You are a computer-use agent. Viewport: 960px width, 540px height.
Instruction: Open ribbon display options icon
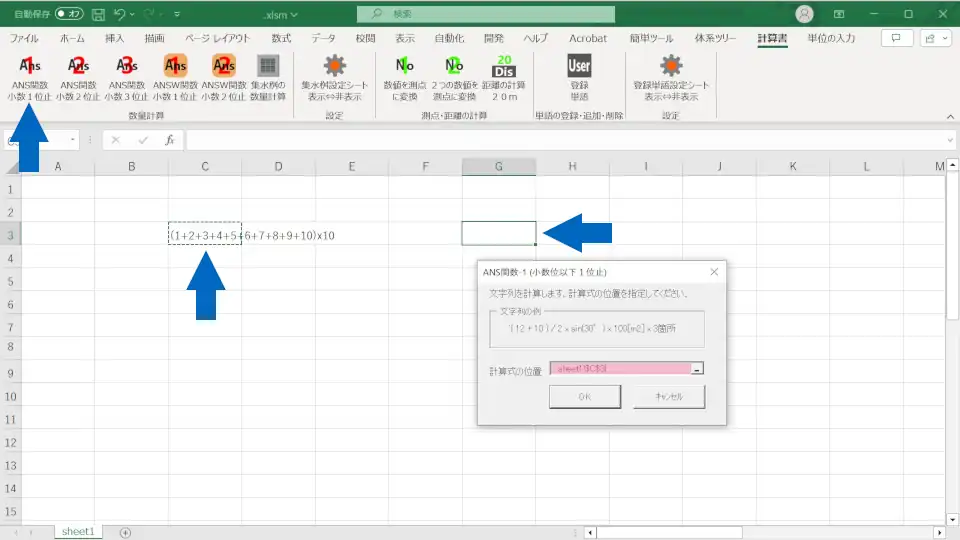coord(839,14)
